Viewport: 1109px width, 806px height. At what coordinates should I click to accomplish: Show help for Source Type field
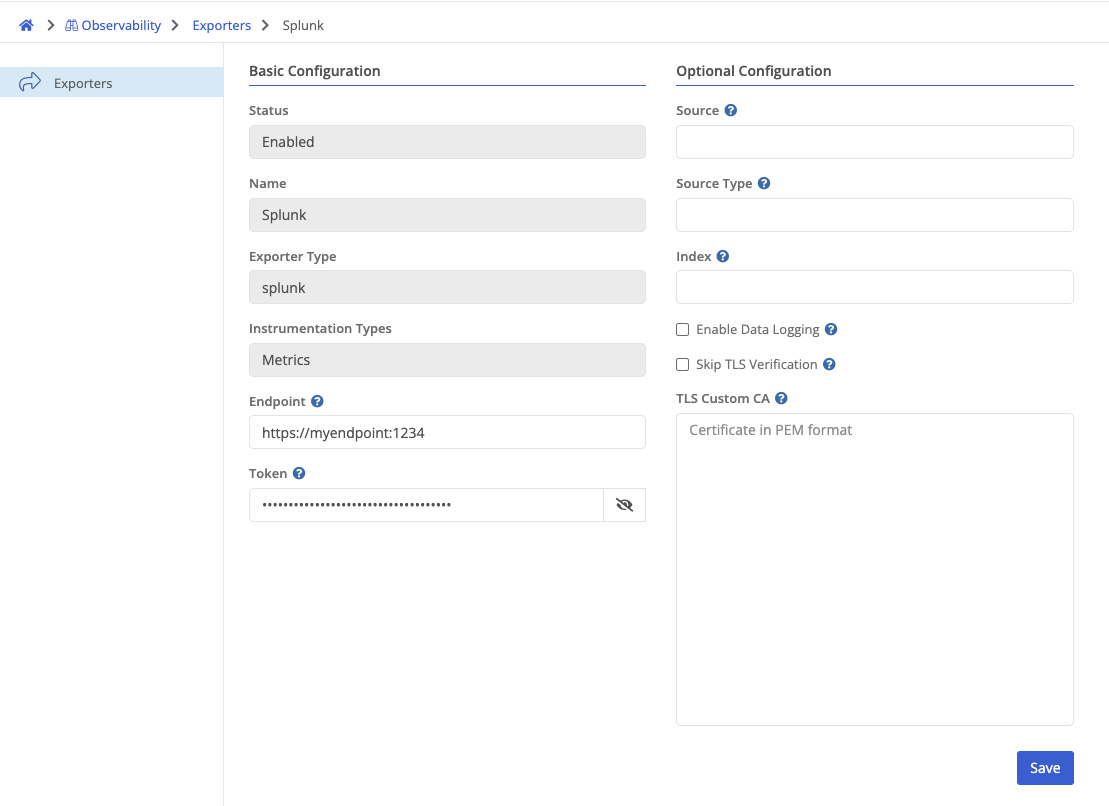click(764, 183)
